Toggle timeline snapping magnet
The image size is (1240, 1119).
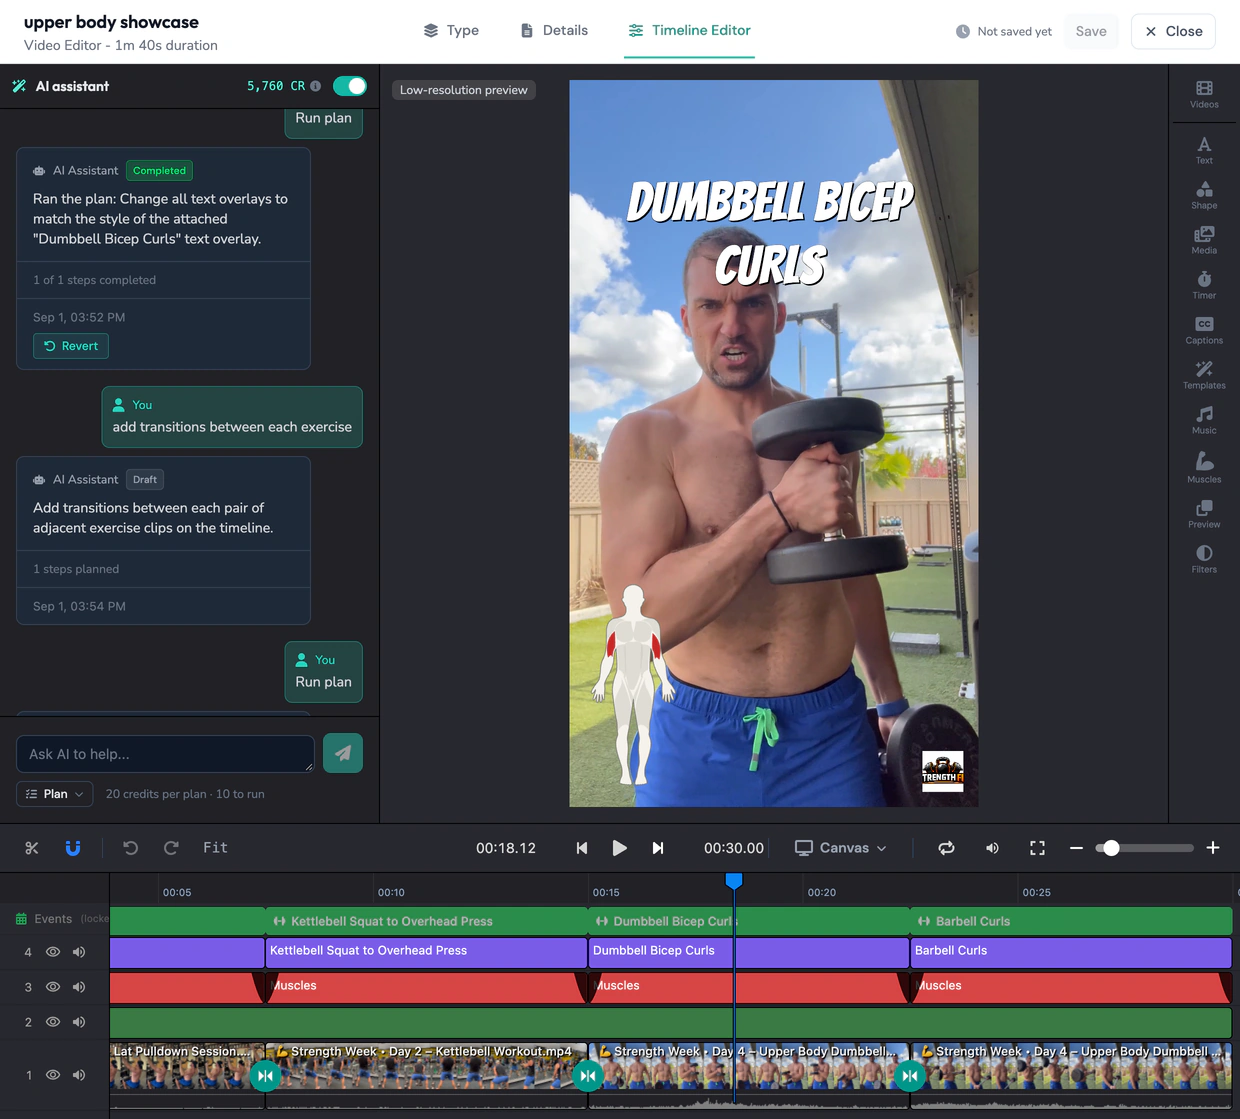coord(73,848)
